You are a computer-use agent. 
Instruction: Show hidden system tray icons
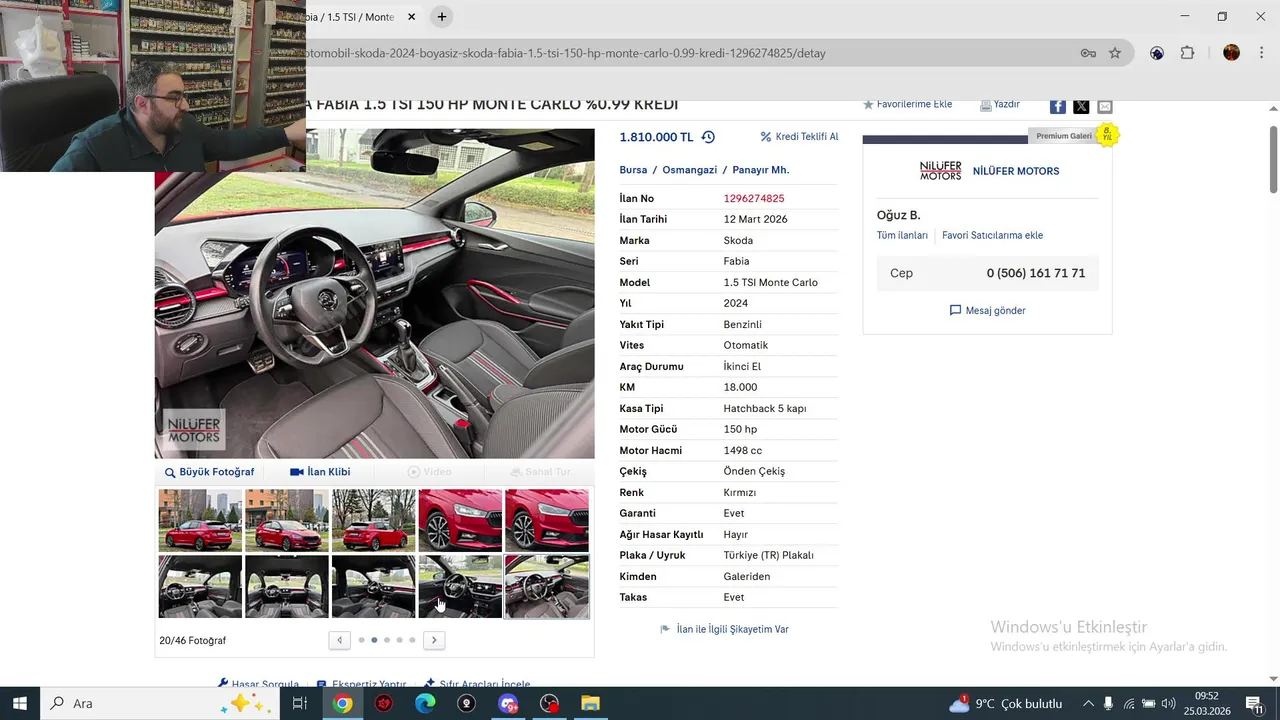1088,703
